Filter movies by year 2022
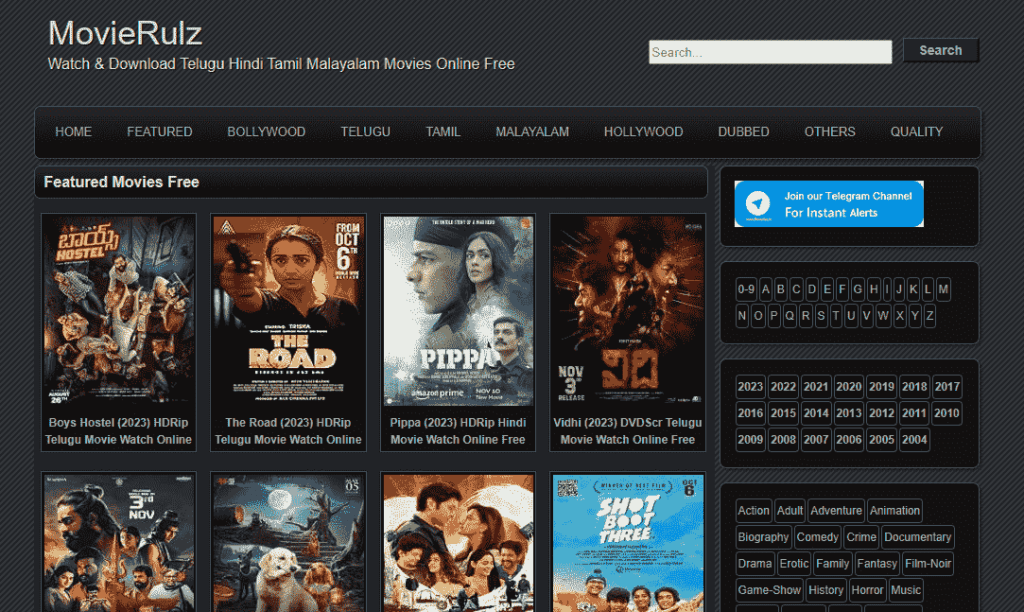This screenshot has width=1024, height=612. click(x=783, y=387)
